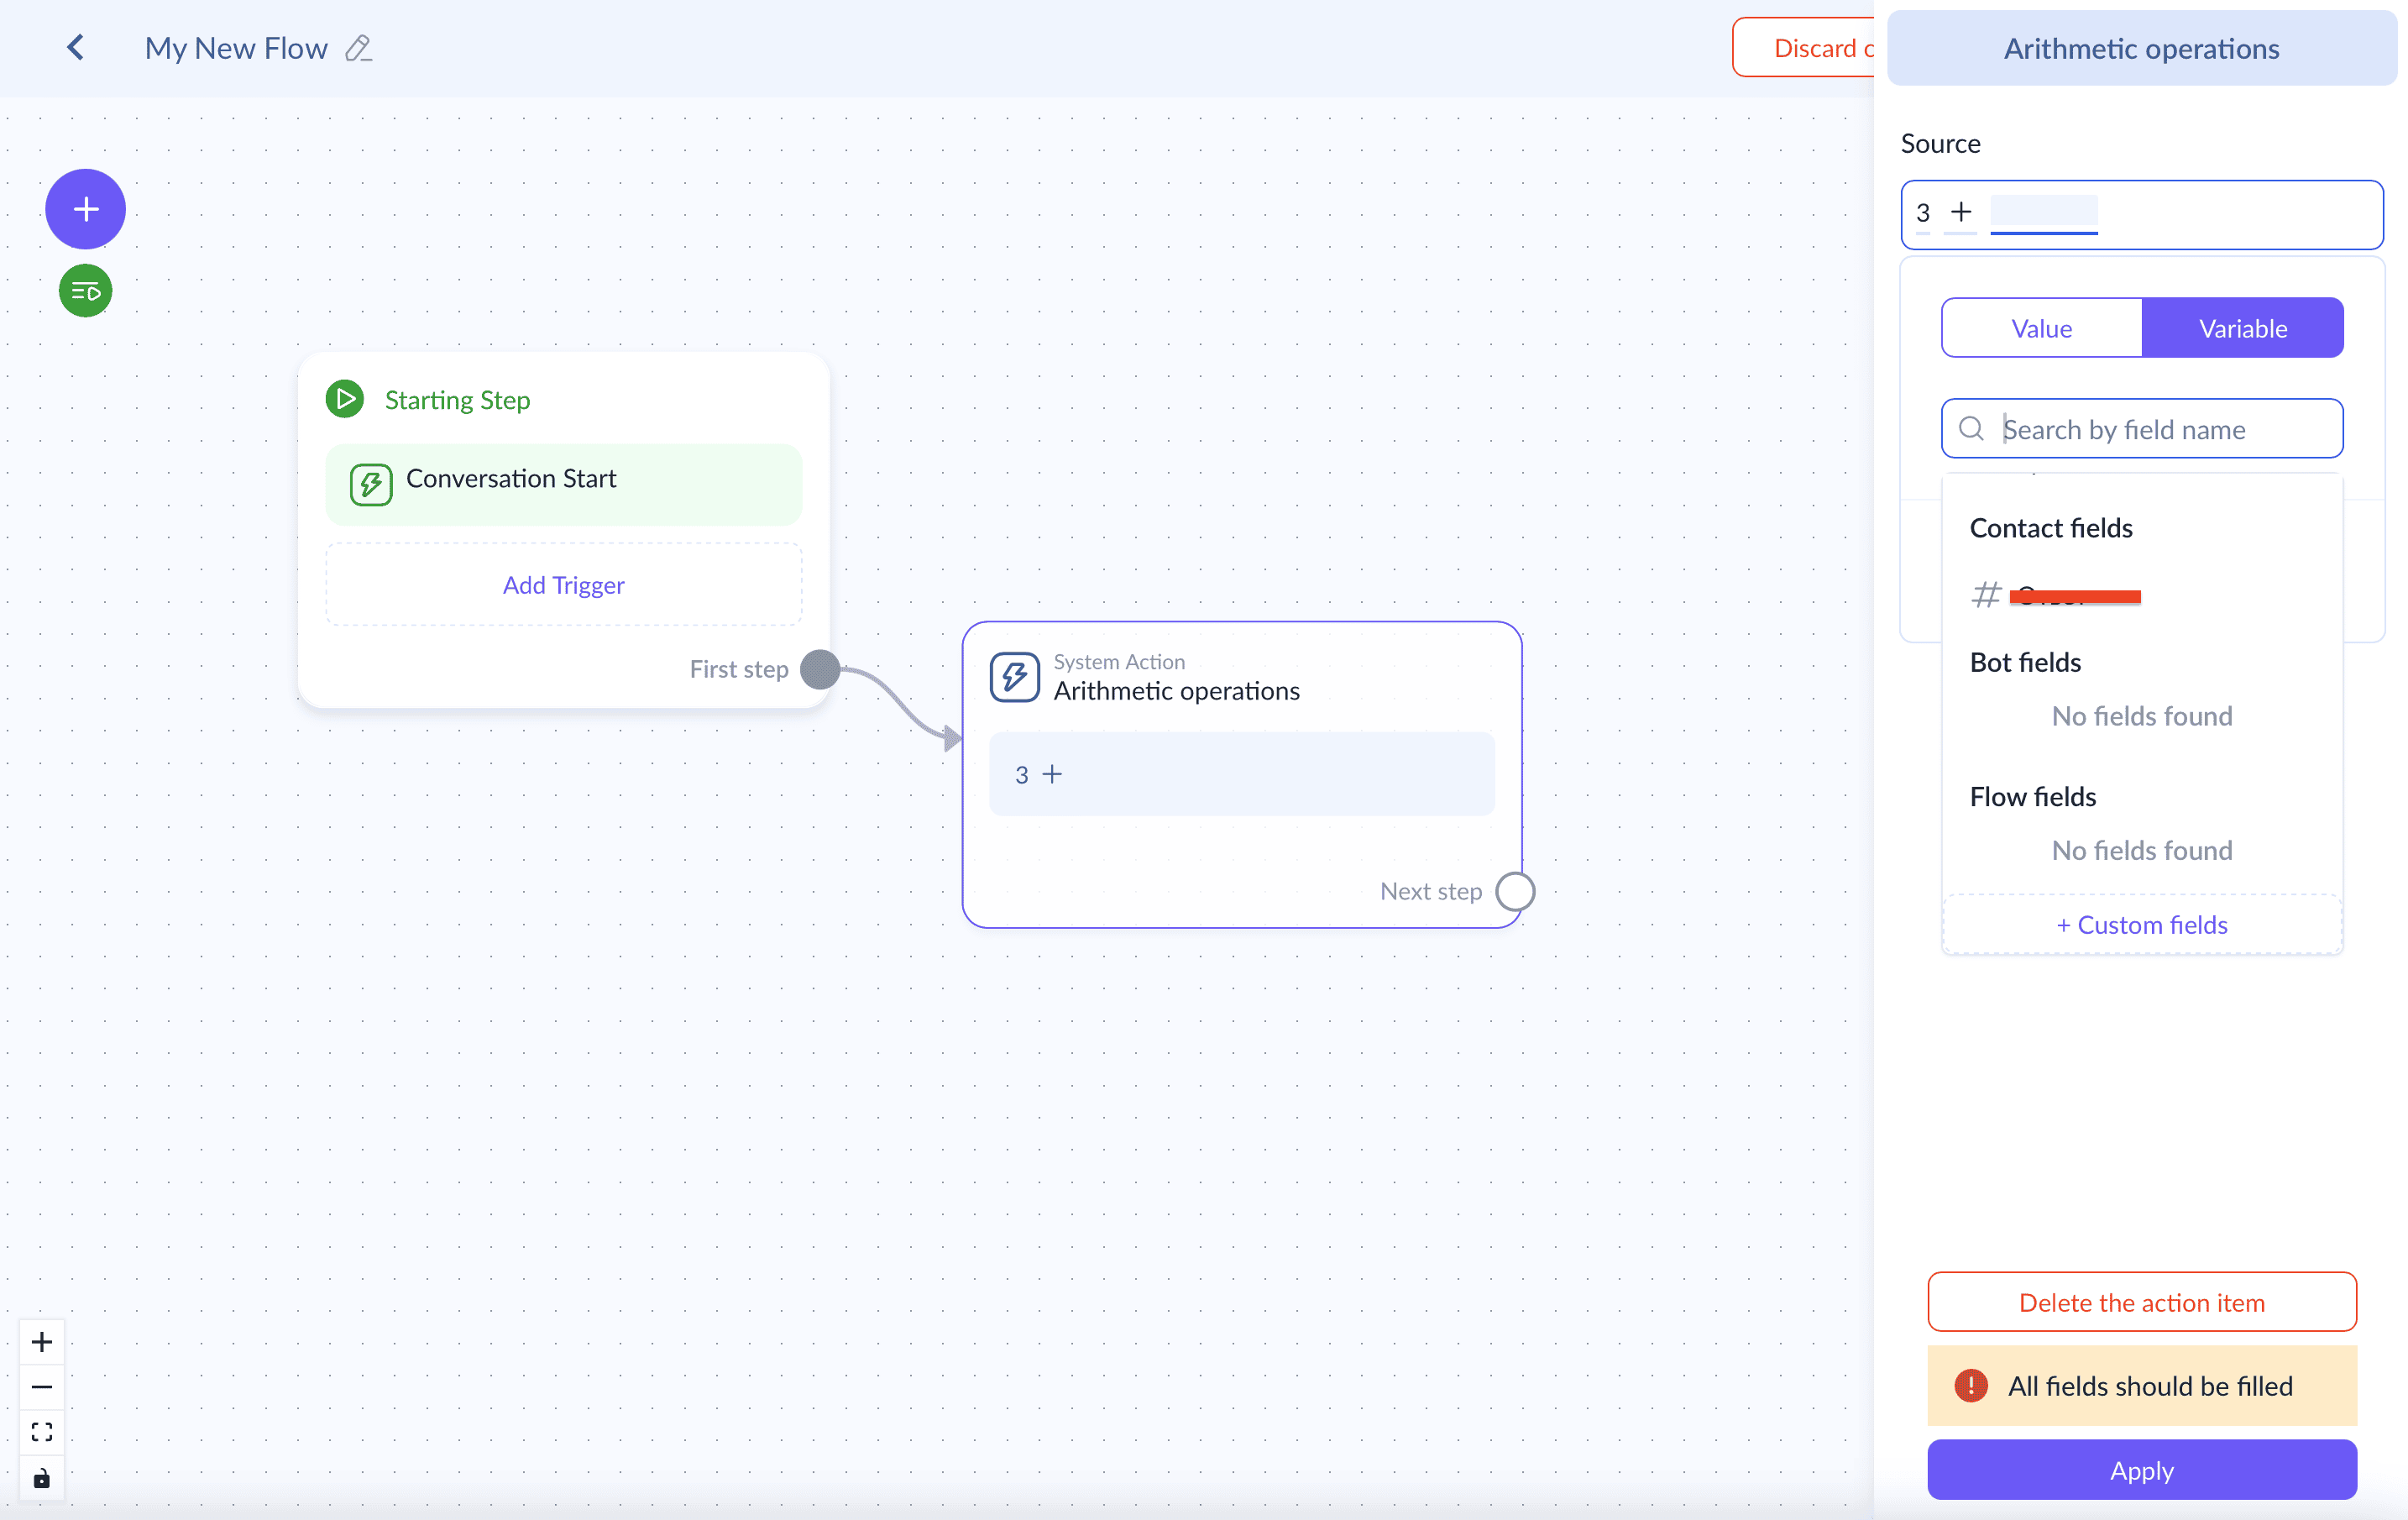
Task: Click the Arithmetic operations panel header
Action: coord(2141,48)
